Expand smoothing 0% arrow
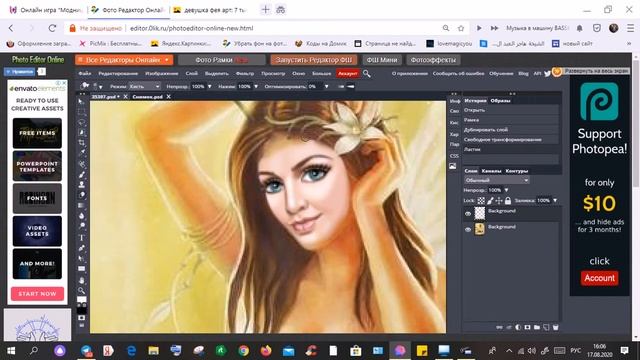Image resolution: width=640 pixels, height=360 pixels. [x=327, y=87]
